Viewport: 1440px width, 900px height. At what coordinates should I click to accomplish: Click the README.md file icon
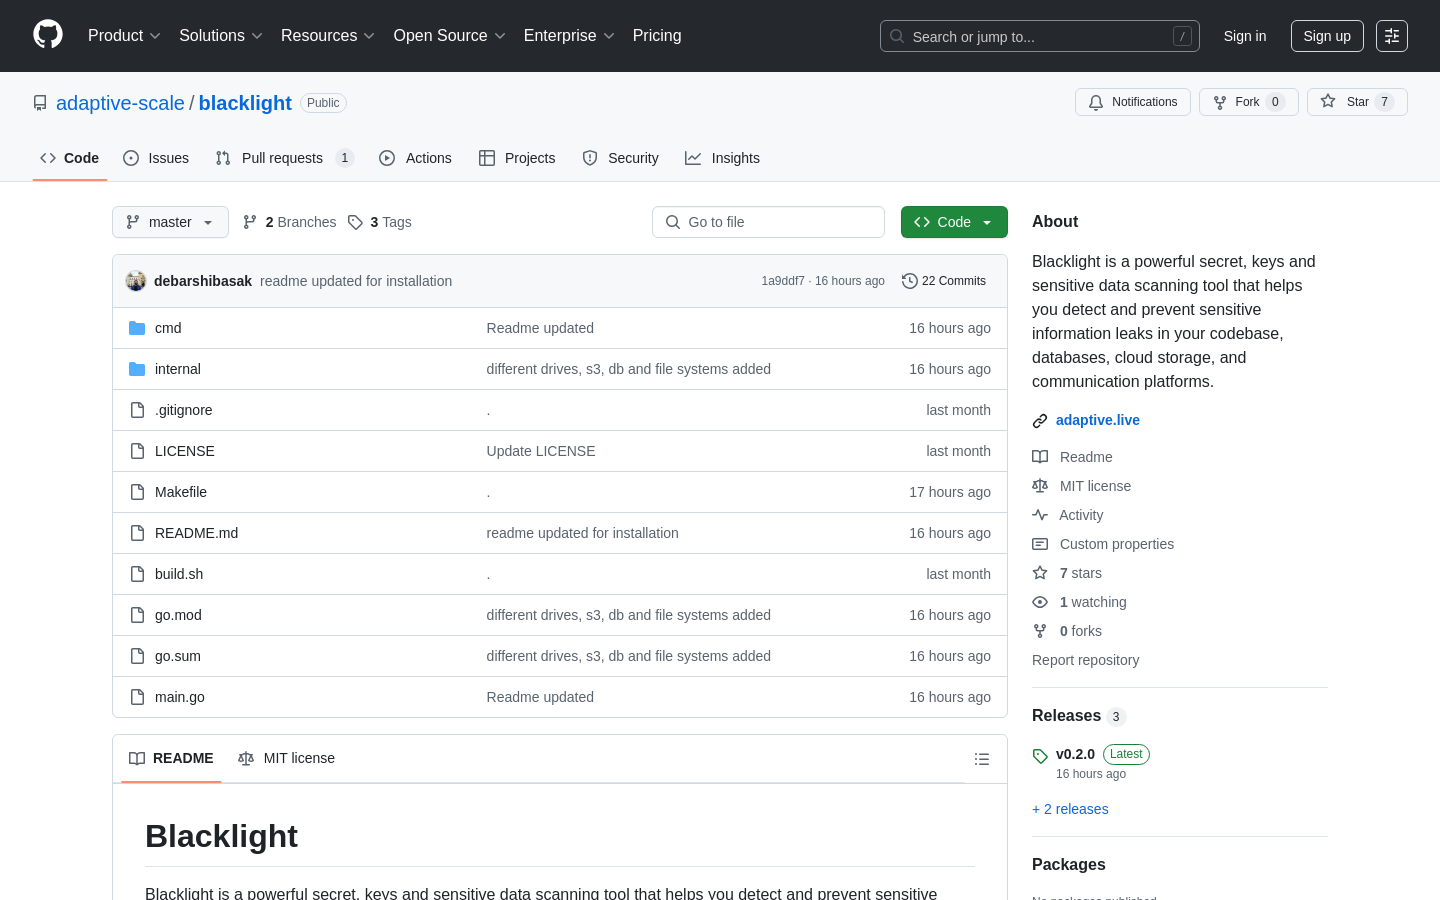pyautogui.click(x=137, y=533)
